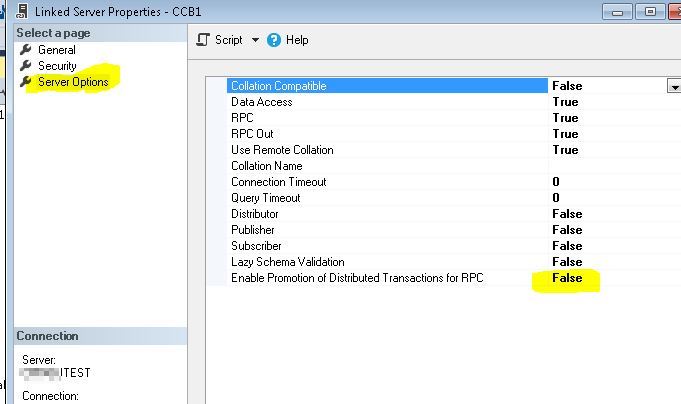The image size is (681, 404).
Task: Toggle Enable Promotion of Distributed Transactions value
Action: tap(567, 278)
